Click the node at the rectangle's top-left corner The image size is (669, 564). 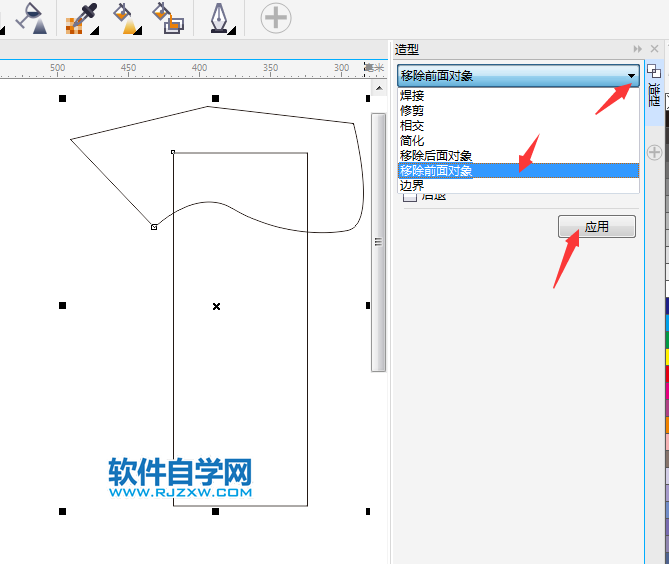[173, 152]
